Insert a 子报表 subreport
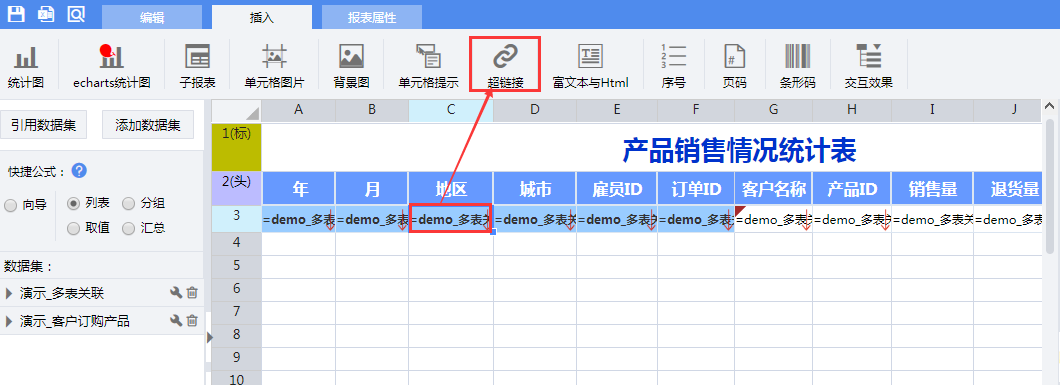 coord(197,66)
